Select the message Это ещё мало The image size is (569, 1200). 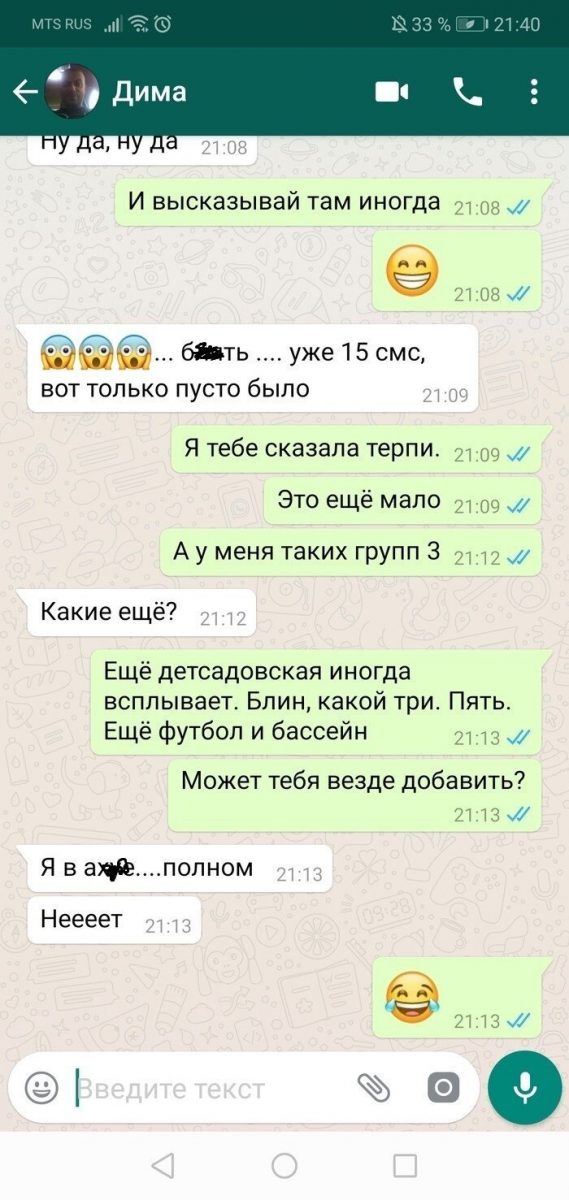pos(403,501)
